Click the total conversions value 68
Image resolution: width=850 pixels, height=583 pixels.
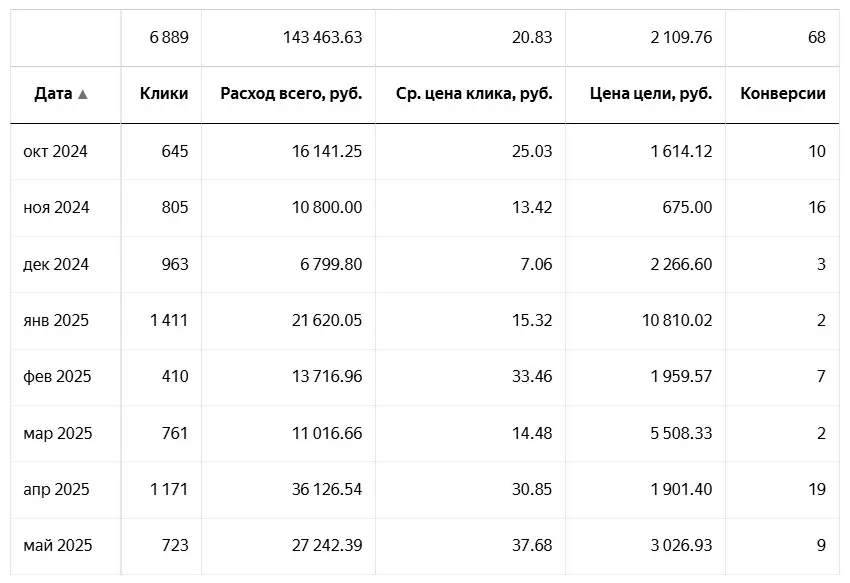[817, 37]
